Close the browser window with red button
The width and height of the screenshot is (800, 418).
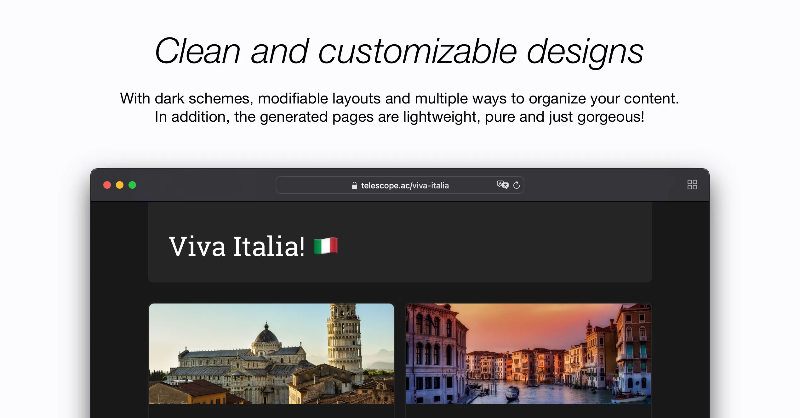pyautogui.click(x=107, y=185)
